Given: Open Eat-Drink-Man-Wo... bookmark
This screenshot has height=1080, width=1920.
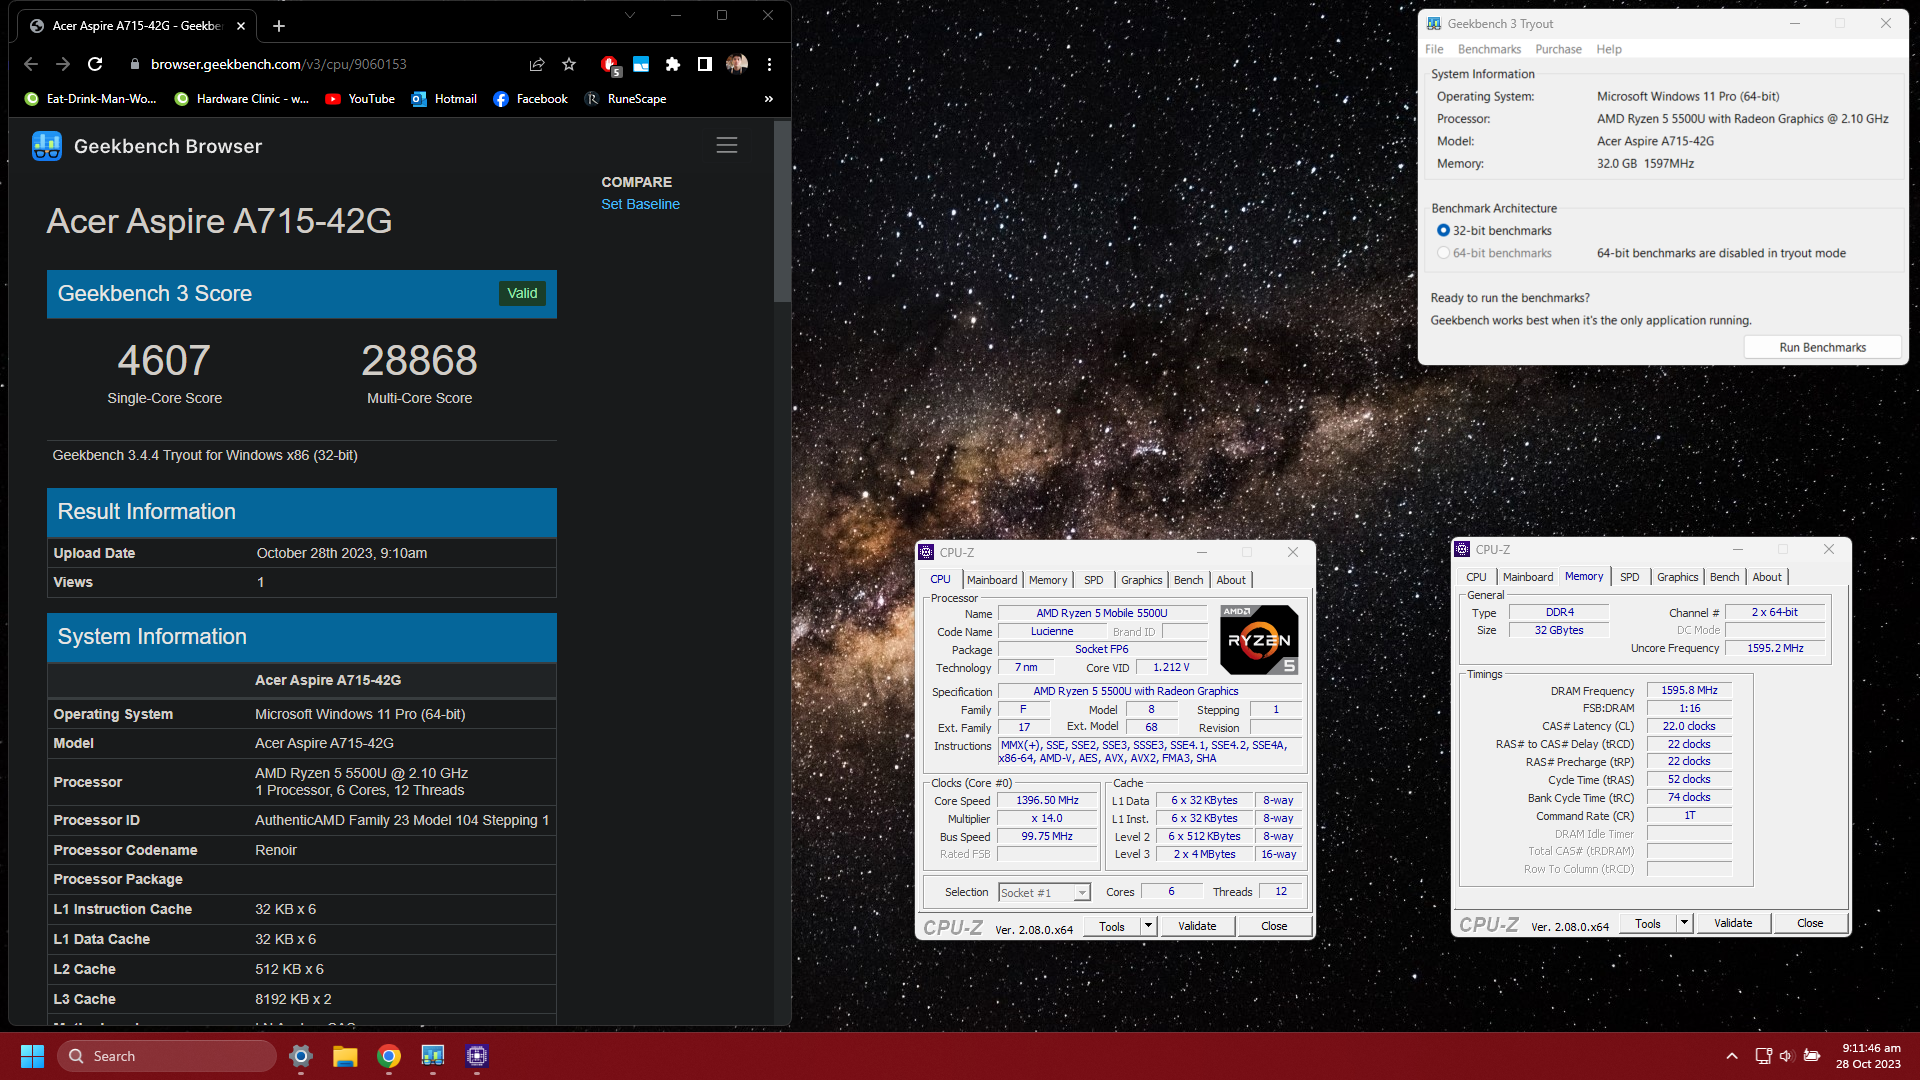Looking at the screenshot, I should [x=90, y=99].
